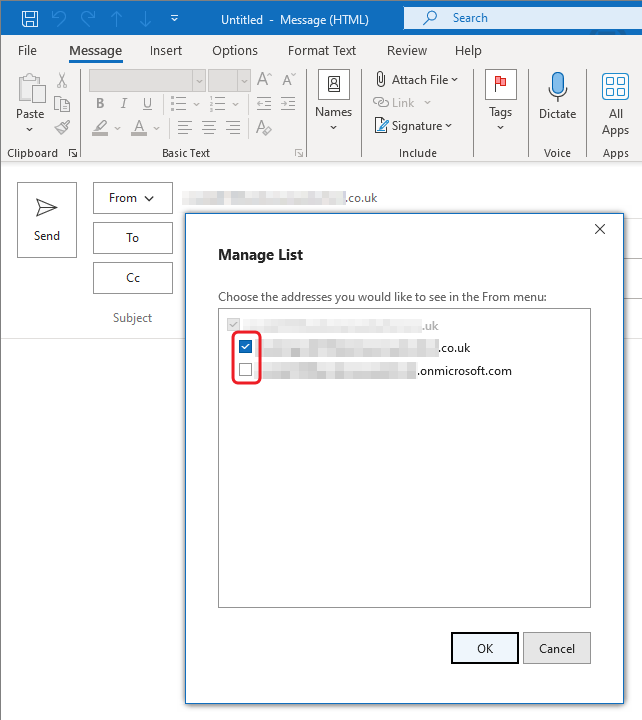Open the font size combo box

pos(229,81)
